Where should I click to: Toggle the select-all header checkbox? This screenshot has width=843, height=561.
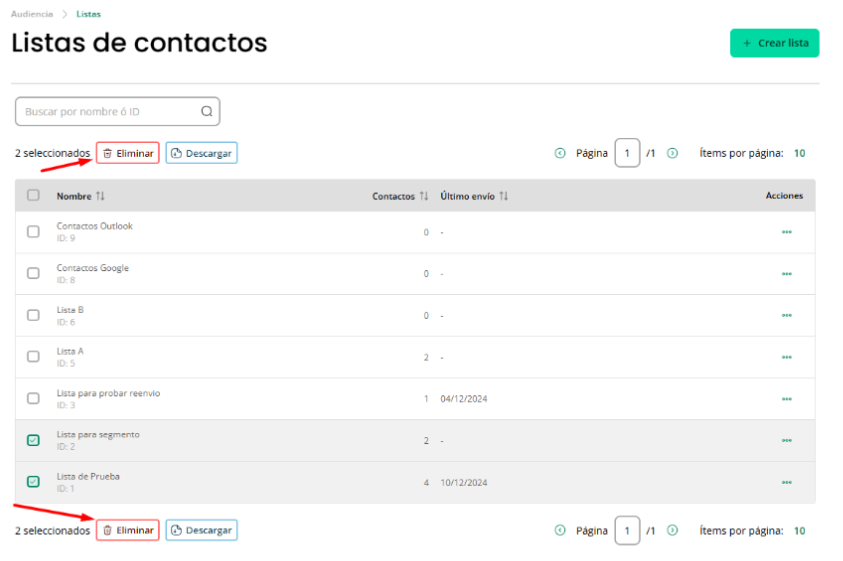pos(33,195)
